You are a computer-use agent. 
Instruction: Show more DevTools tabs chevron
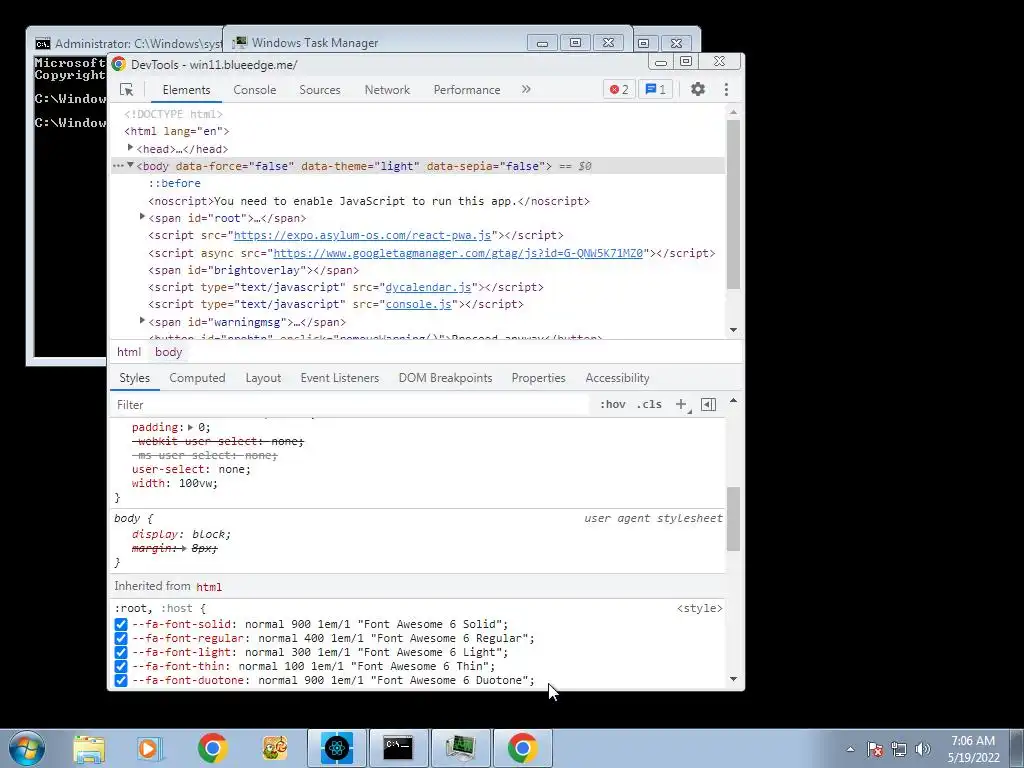pos(526,89)
